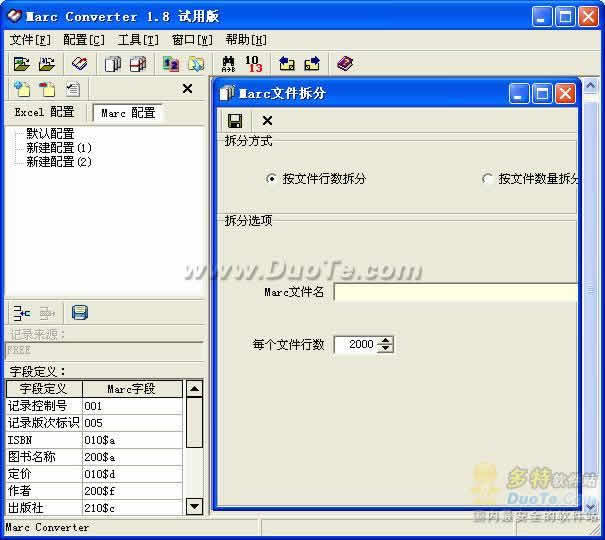Decrease 每个文件行数 with the down spinner arrow
The image size is (605, 540).
click(385, 348)
